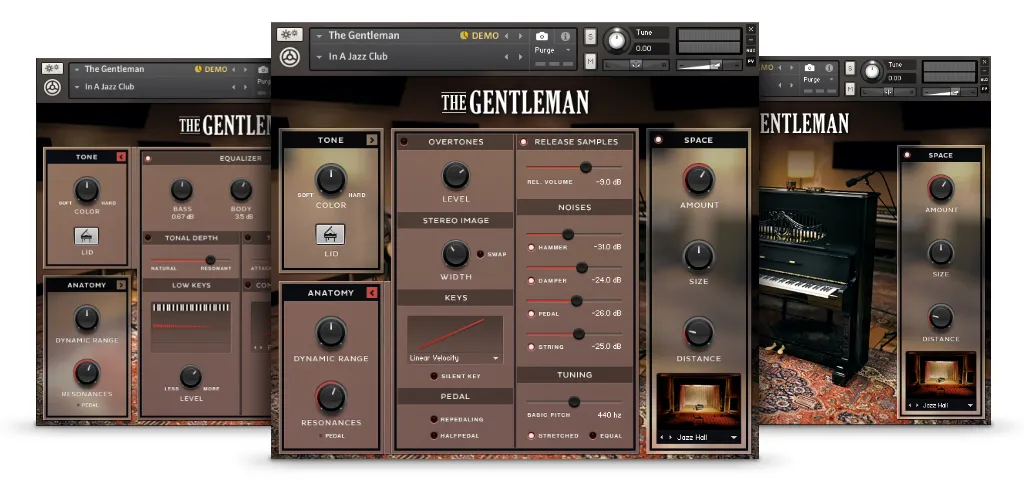The height and width of the screenshot is (483, 1024).
Task: Toggle SPACE power in right window
Action: click(x=906, y=155)
